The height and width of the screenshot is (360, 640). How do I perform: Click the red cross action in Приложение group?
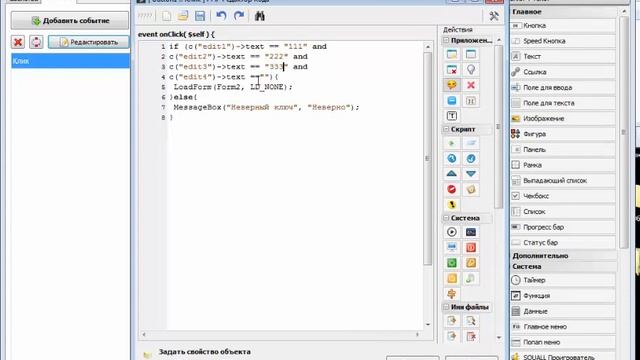[x=471, y=85]
